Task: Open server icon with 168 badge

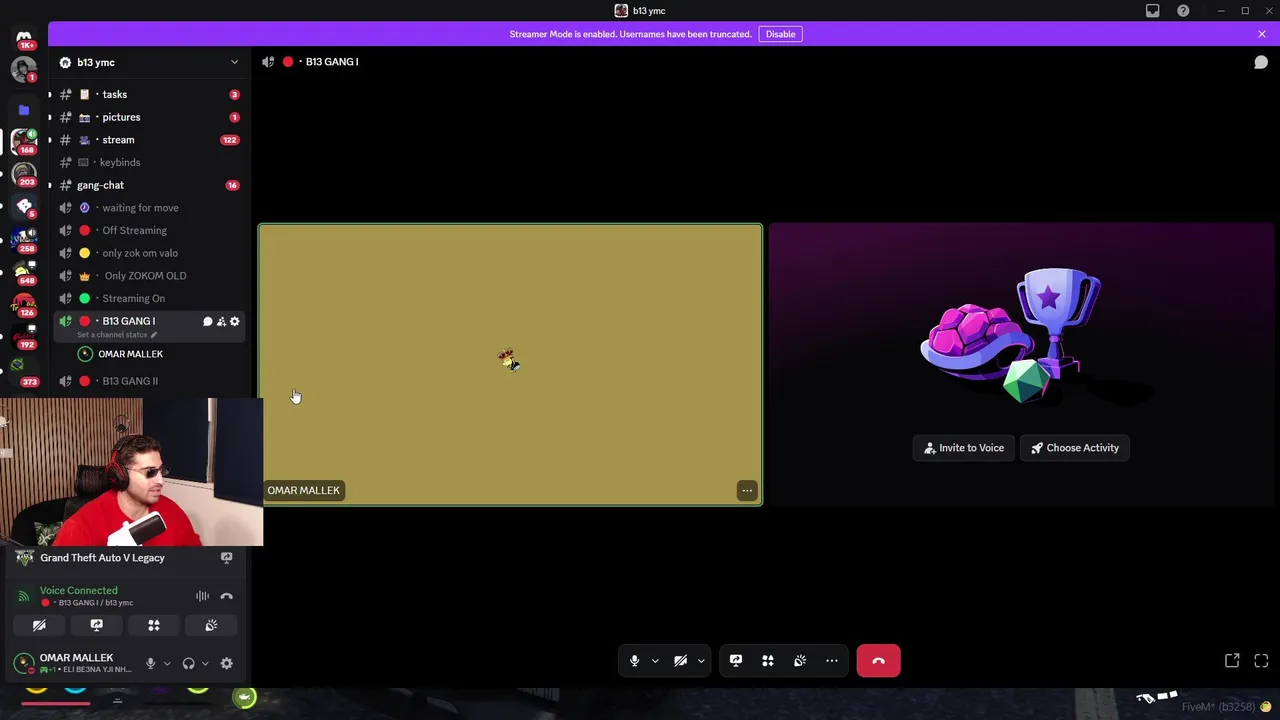Action: coord(24,141)
